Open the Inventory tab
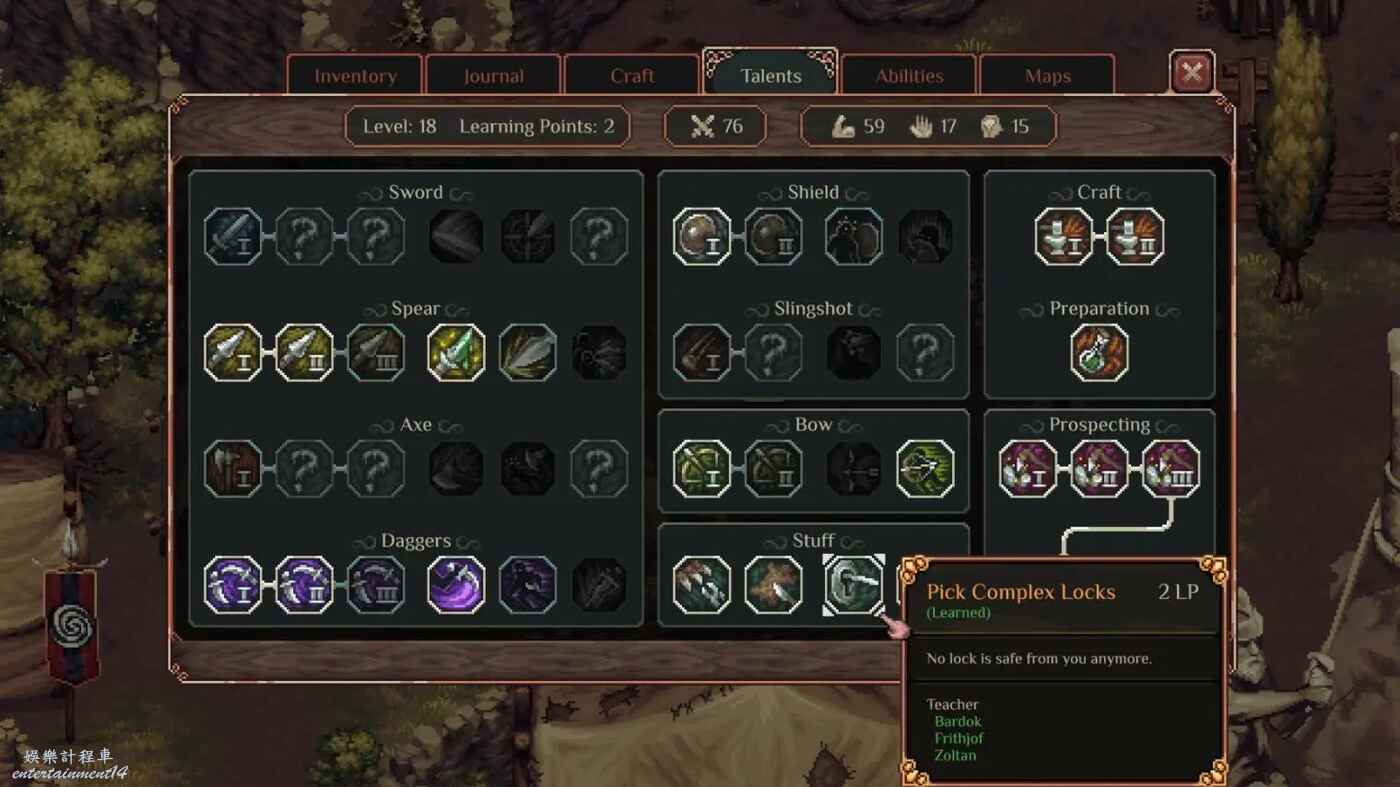Image resolution: width=1400 pixels, height=787 pixels. [x=355, y=76]
